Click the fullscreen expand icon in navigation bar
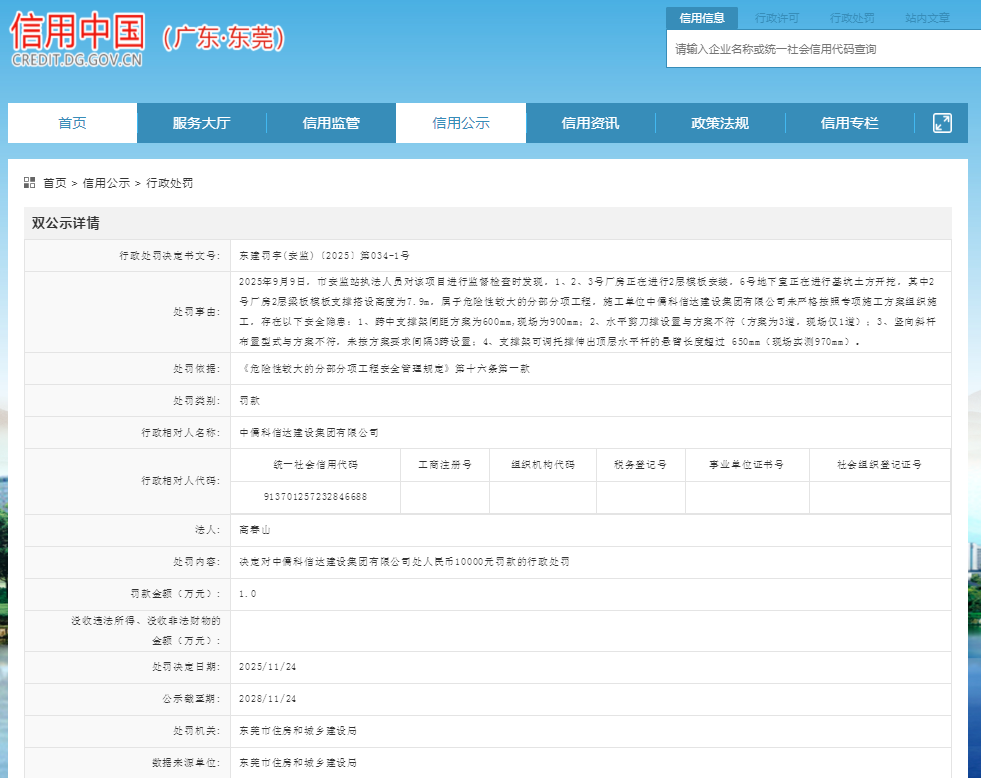The height and width of the screenshot is (778, 981). 942,123
